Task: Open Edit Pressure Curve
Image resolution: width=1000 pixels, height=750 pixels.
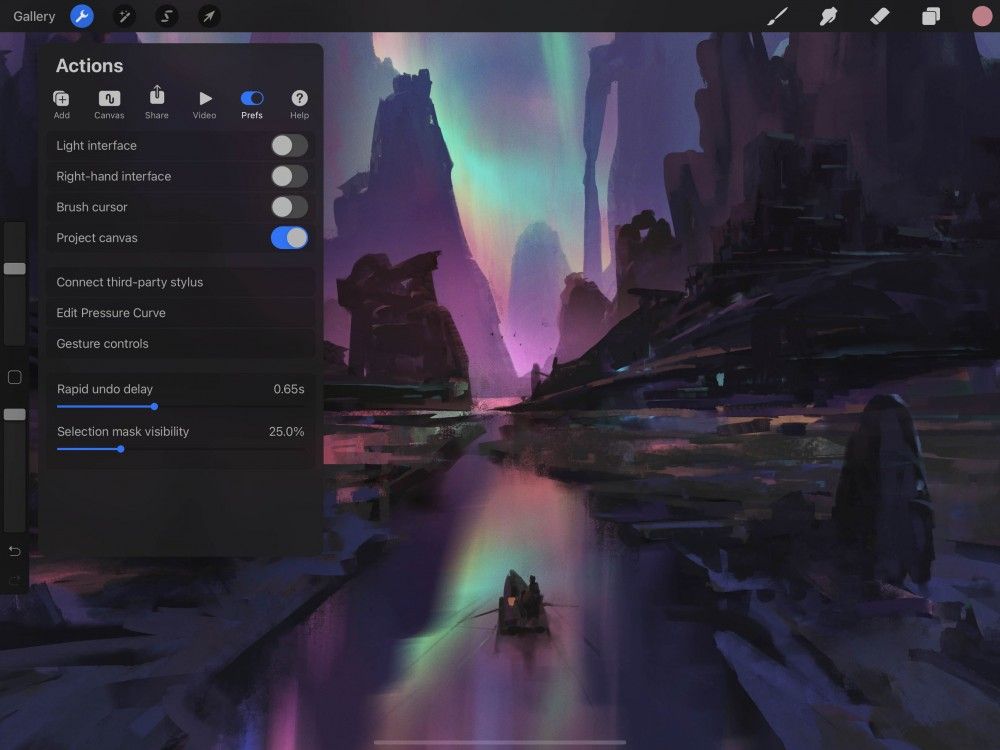Action: (180, 312)
